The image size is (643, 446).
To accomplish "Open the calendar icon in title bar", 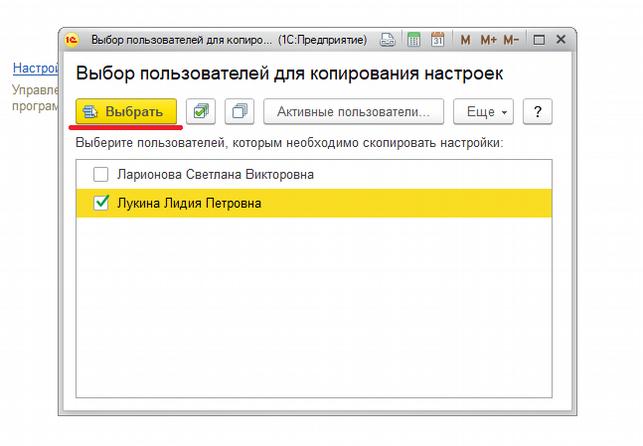I will [x=438, y=40].
